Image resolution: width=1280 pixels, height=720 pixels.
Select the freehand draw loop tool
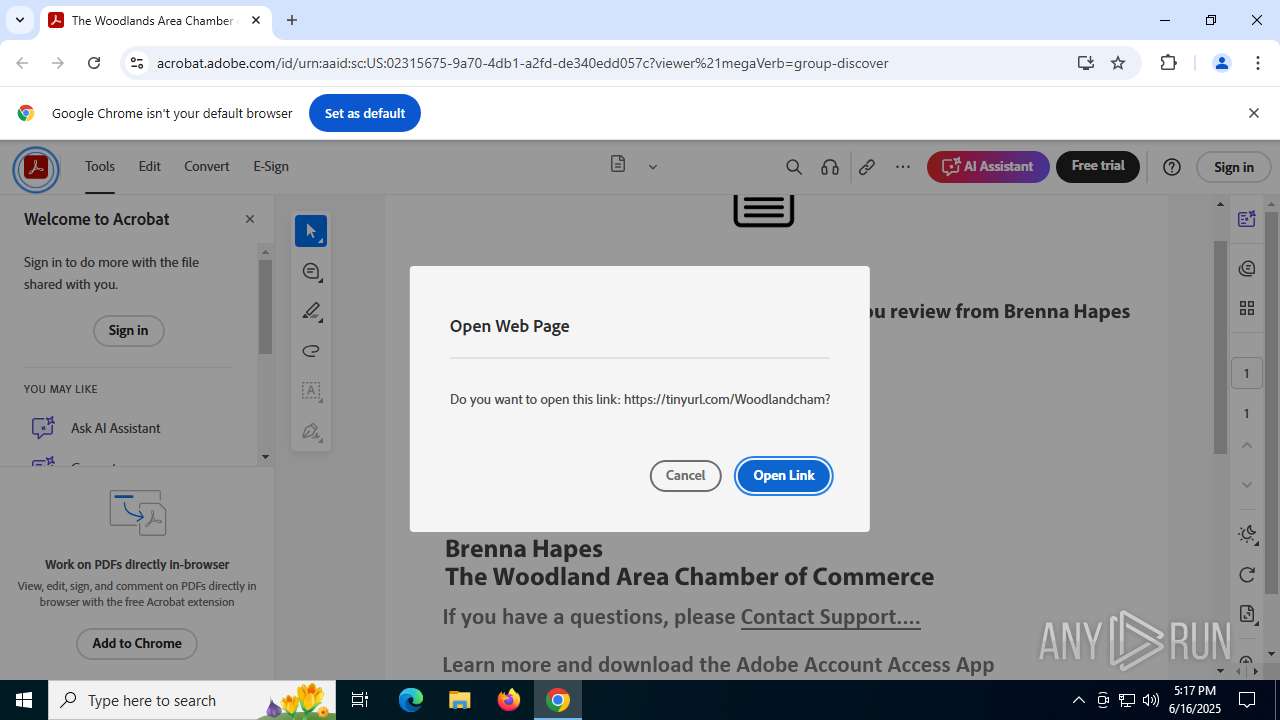point(311,351)
